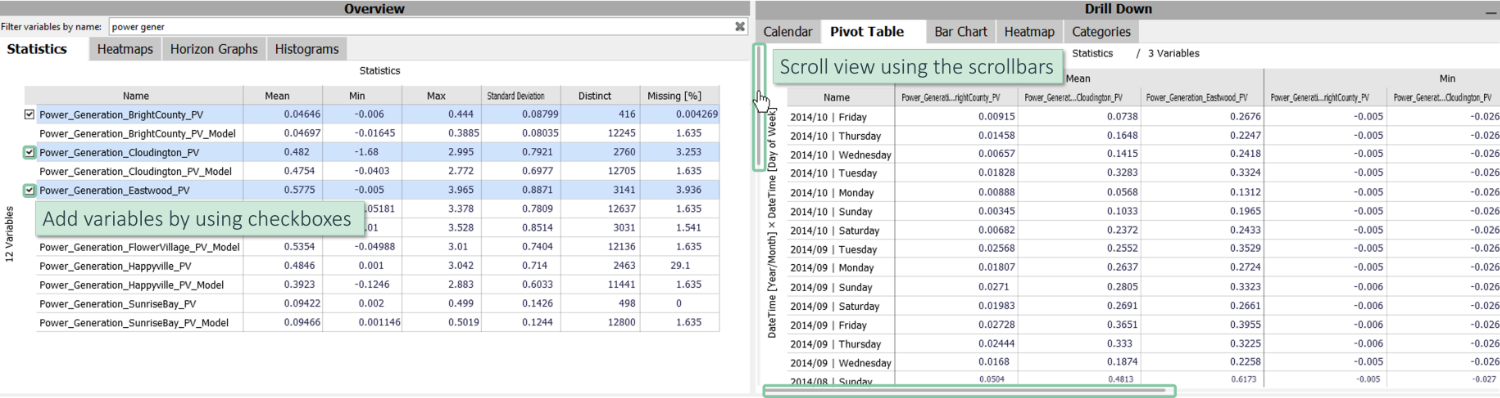Uncheck the Power_Generation_BrightCounty_PV checkbox

tap(29, 115)
